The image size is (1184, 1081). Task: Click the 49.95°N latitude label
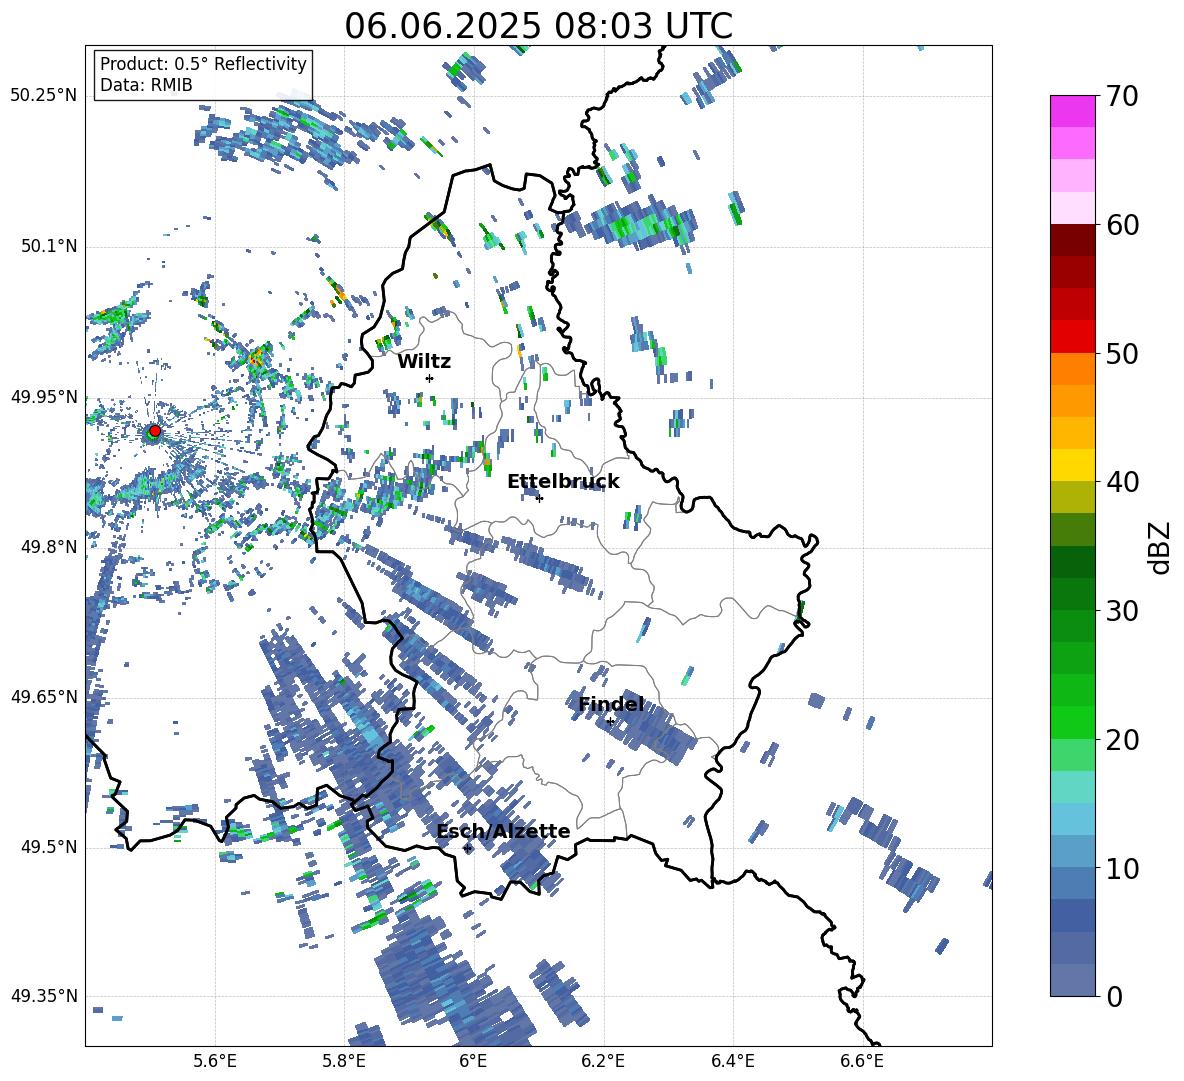[x=44, y=397]
